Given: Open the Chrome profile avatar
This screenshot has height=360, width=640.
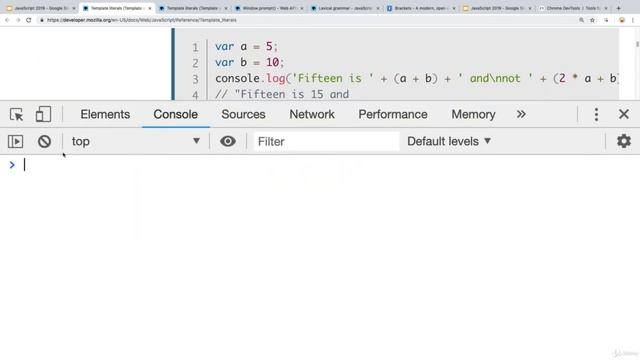Looking at the screenshot, I should [622, 20].
